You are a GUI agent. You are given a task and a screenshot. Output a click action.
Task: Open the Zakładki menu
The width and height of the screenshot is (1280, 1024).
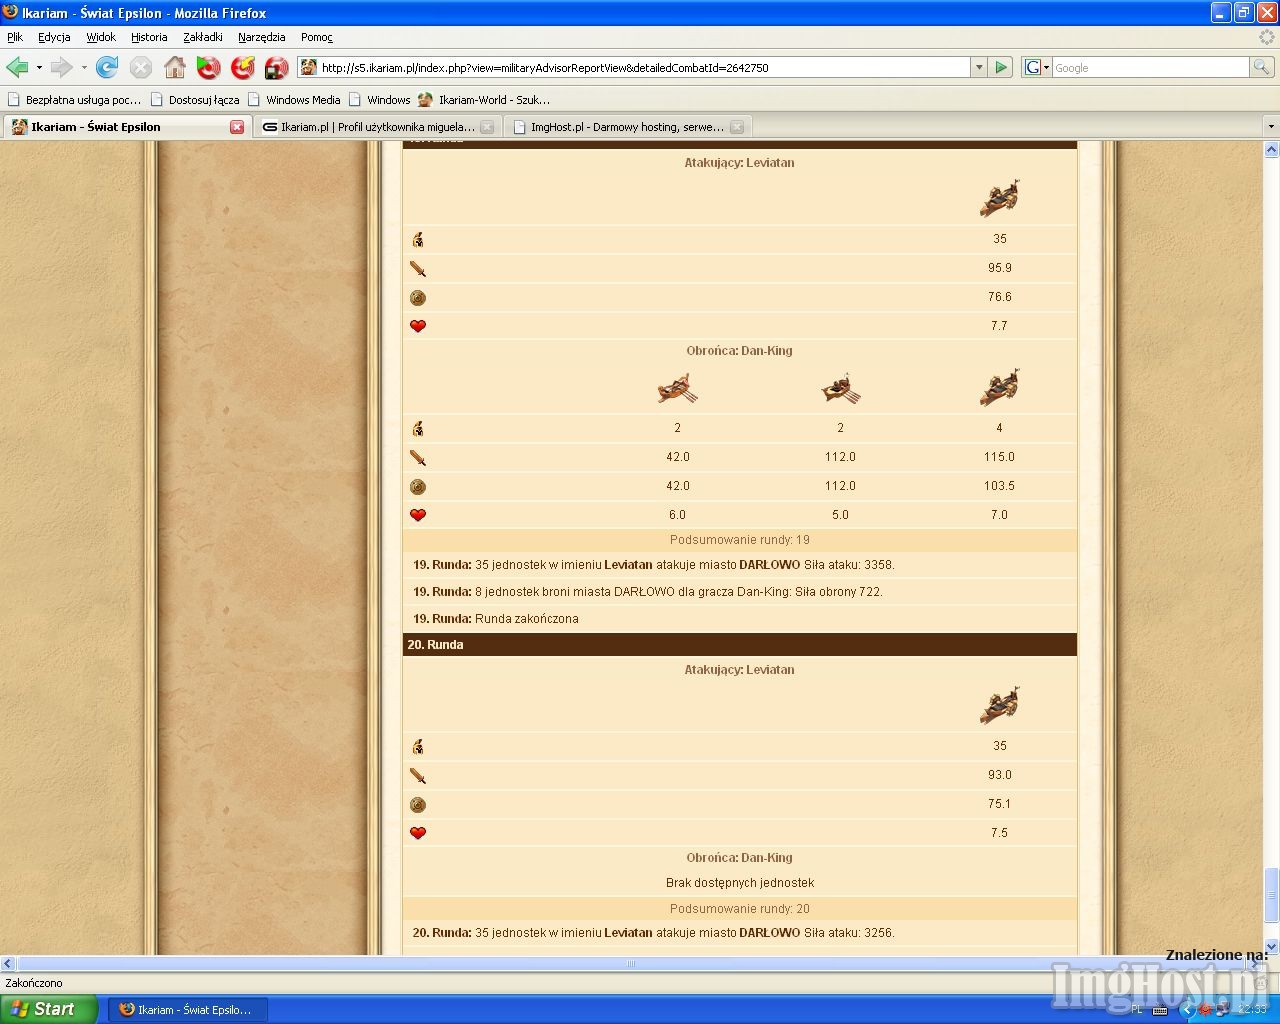click(x=203, y=37)
